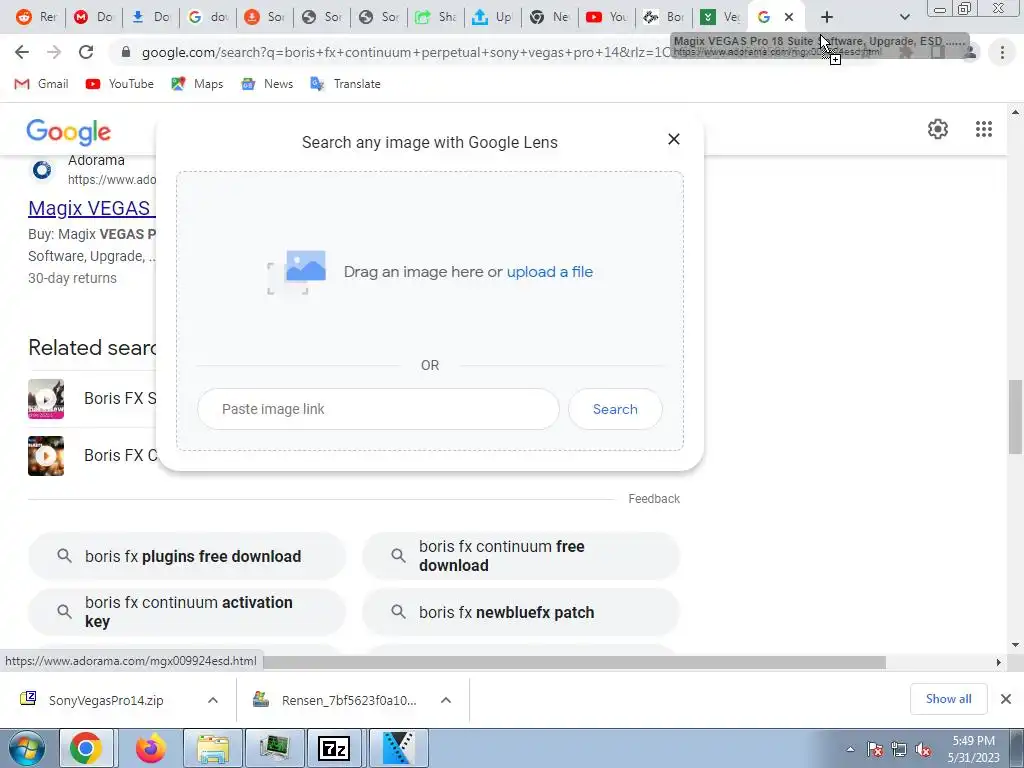The image size is (1024, 768).
Task: Click the image upload drop icon
Action: 297,272
